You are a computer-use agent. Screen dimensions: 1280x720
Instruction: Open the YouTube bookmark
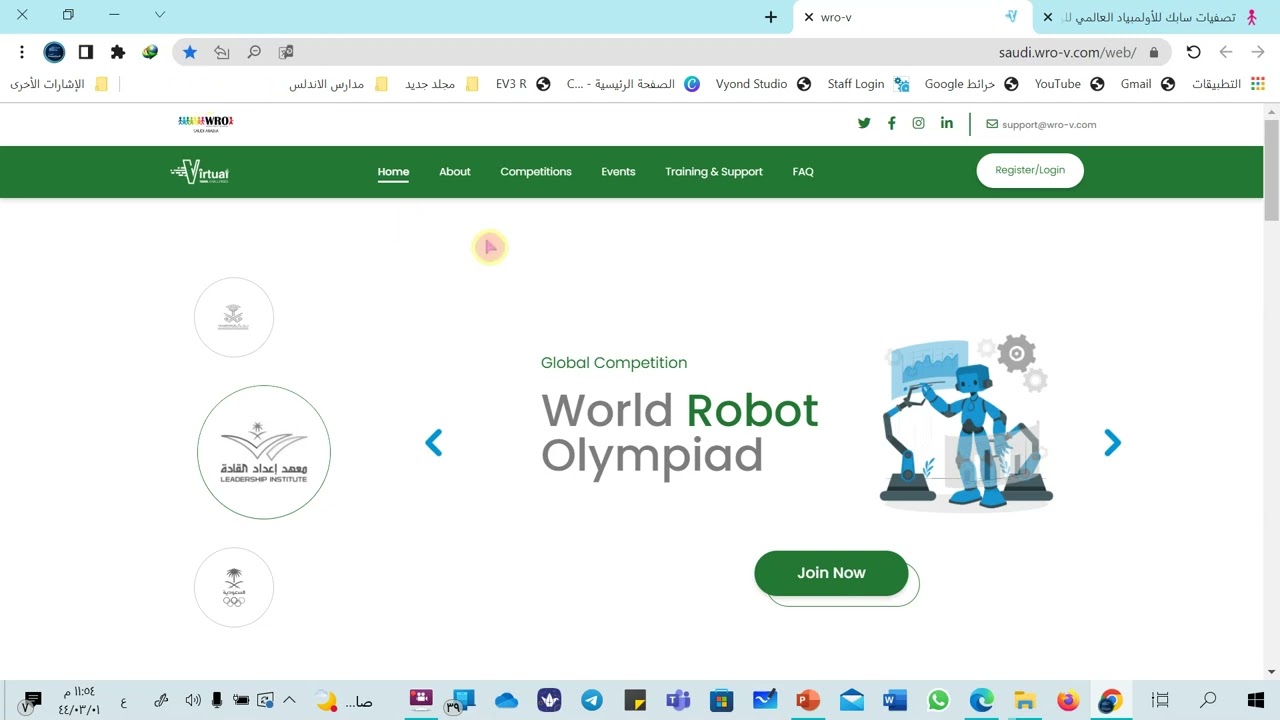coord(1069,84)
